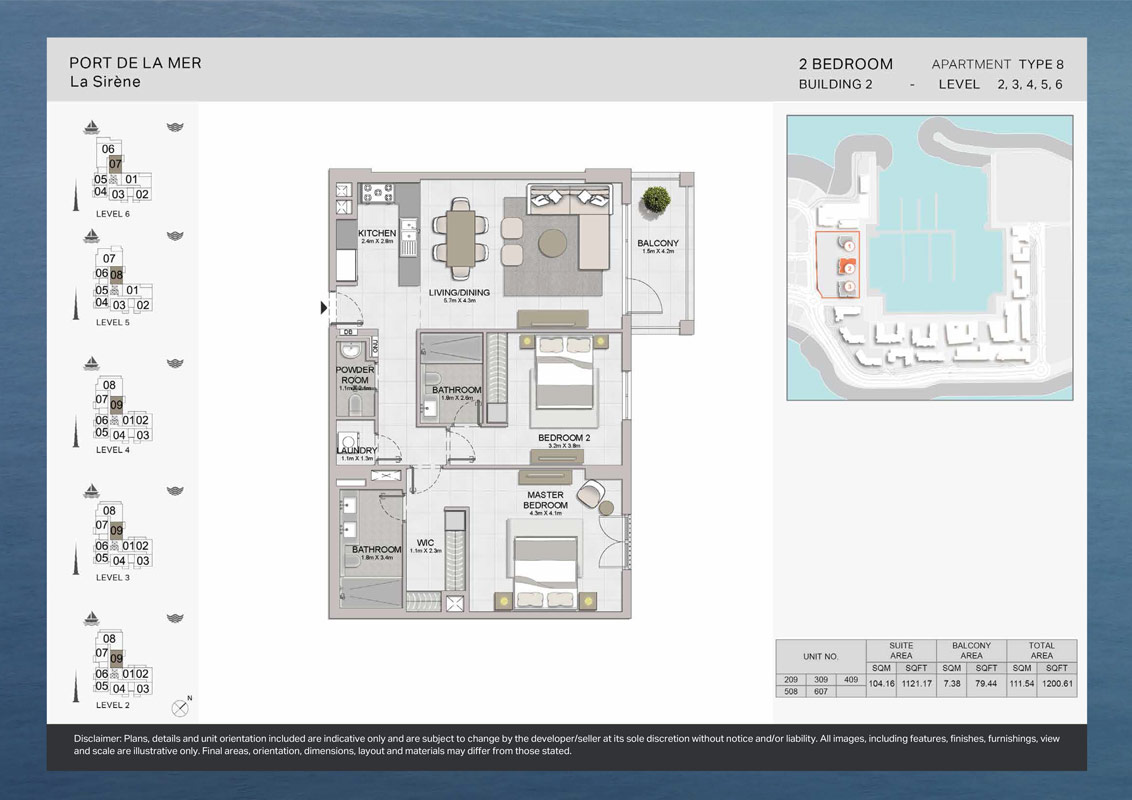This screenshot has height=800, width=1132.
Task: Click the north compass icon
Action: point(180,707)
